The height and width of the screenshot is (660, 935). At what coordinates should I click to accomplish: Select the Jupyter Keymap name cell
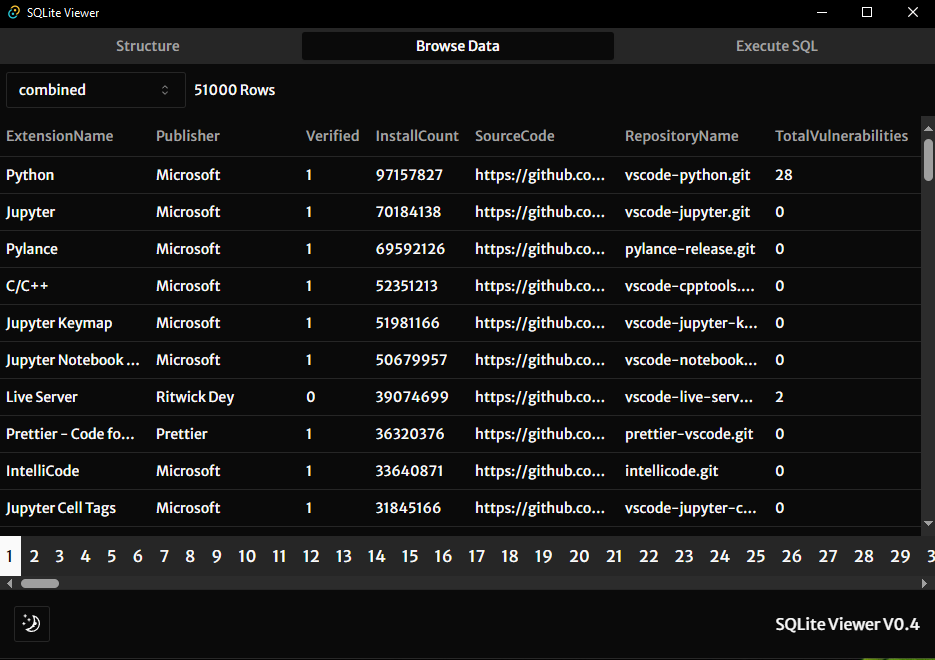pyautogui.click(x=59, y=323)
